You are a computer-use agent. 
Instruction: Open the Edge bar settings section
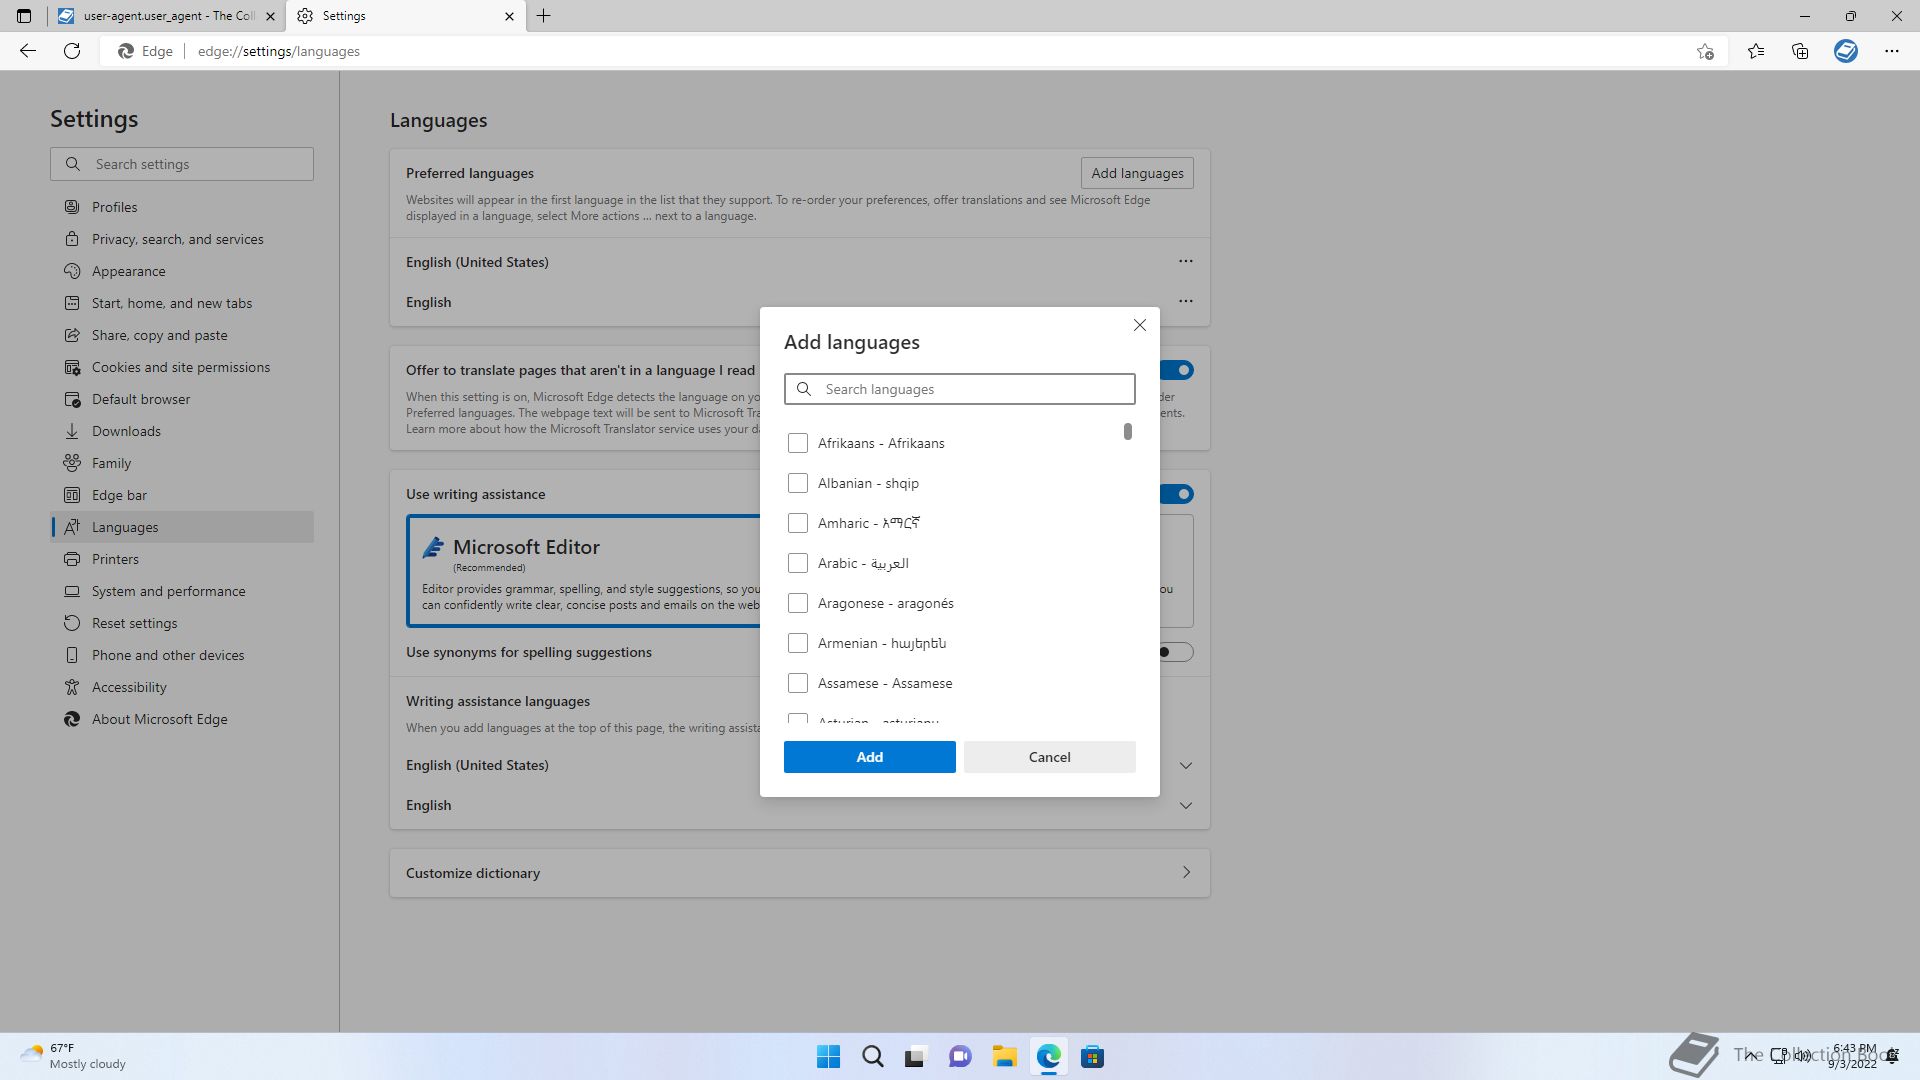(x=182, y=495)
